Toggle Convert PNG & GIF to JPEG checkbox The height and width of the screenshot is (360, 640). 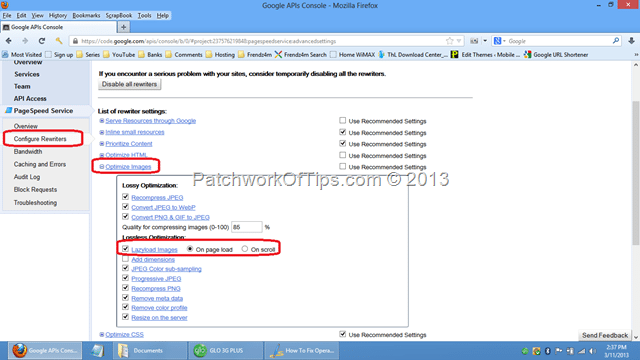click(x=125, y=216)
